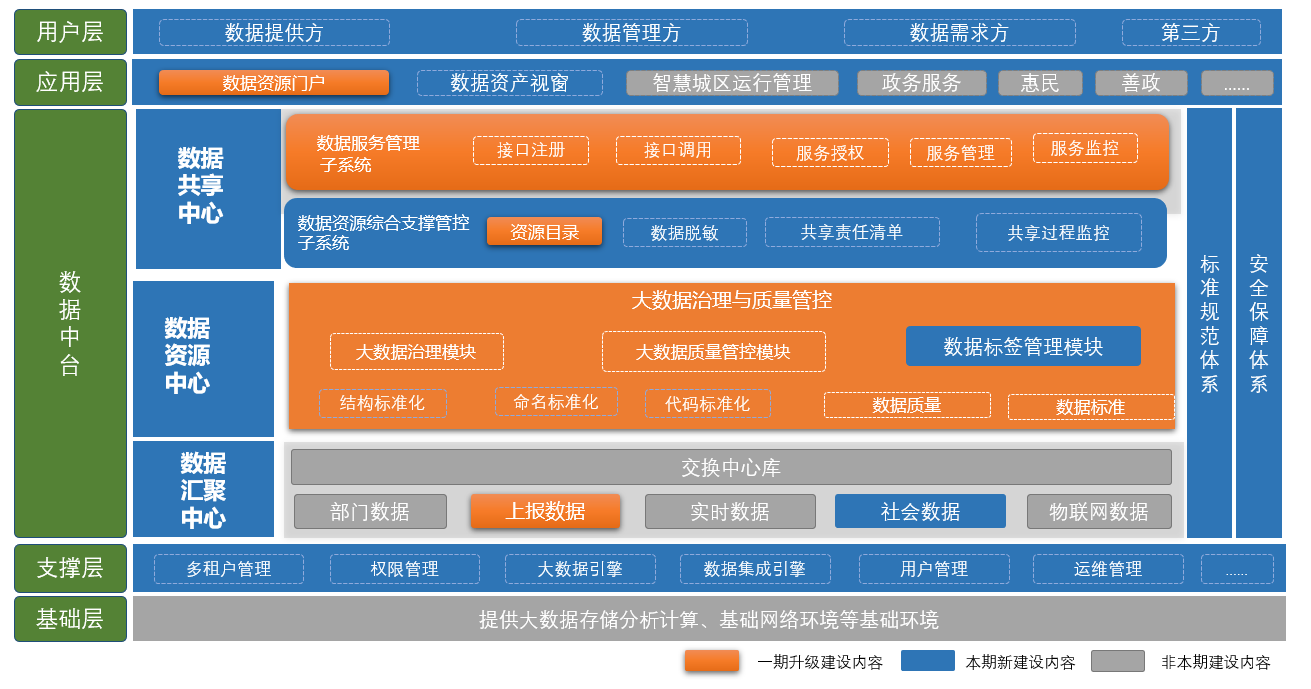Click the 服务监控 box
Screen dimensions: 1311x689
coord(1084,148)
